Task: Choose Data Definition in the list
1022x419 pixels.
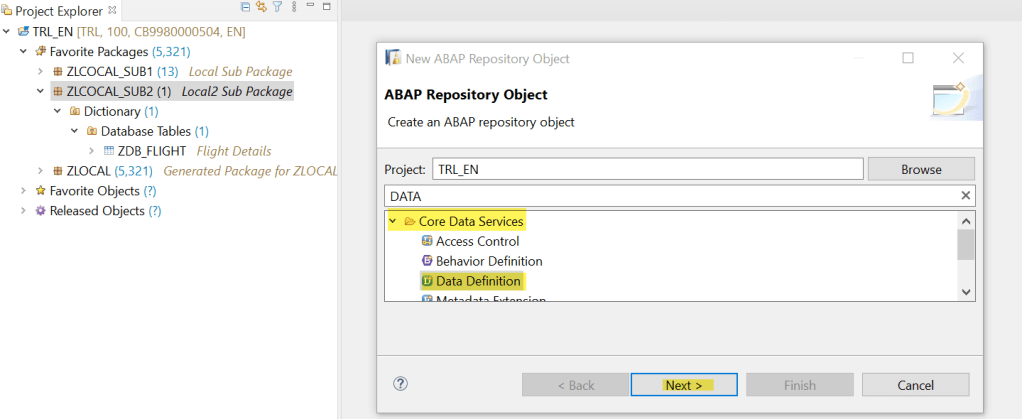Action: click(477, 281)
